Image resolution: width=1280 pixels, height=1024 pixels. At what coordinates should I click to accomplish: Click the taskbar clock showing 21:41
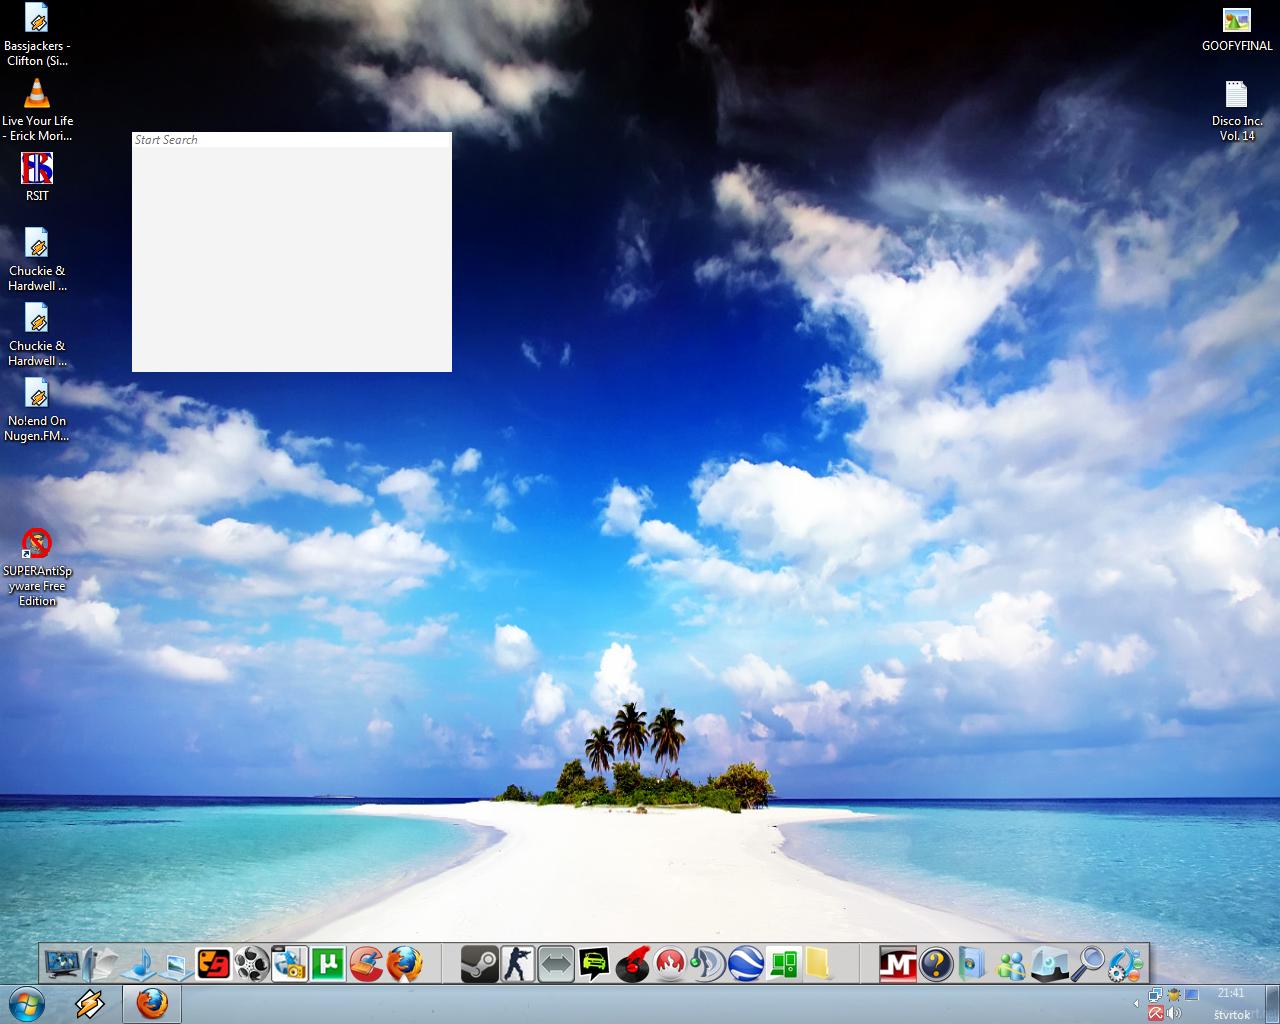click(x=1231, y=994)
